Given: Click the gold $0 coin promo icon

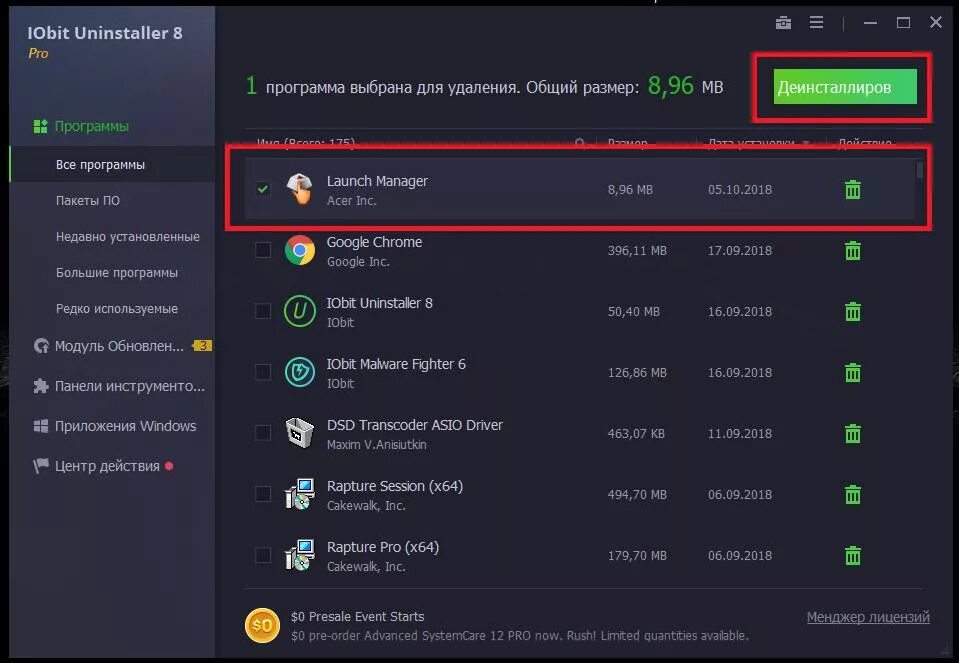Looking at the screenshot, I should (x=262, y=625).
